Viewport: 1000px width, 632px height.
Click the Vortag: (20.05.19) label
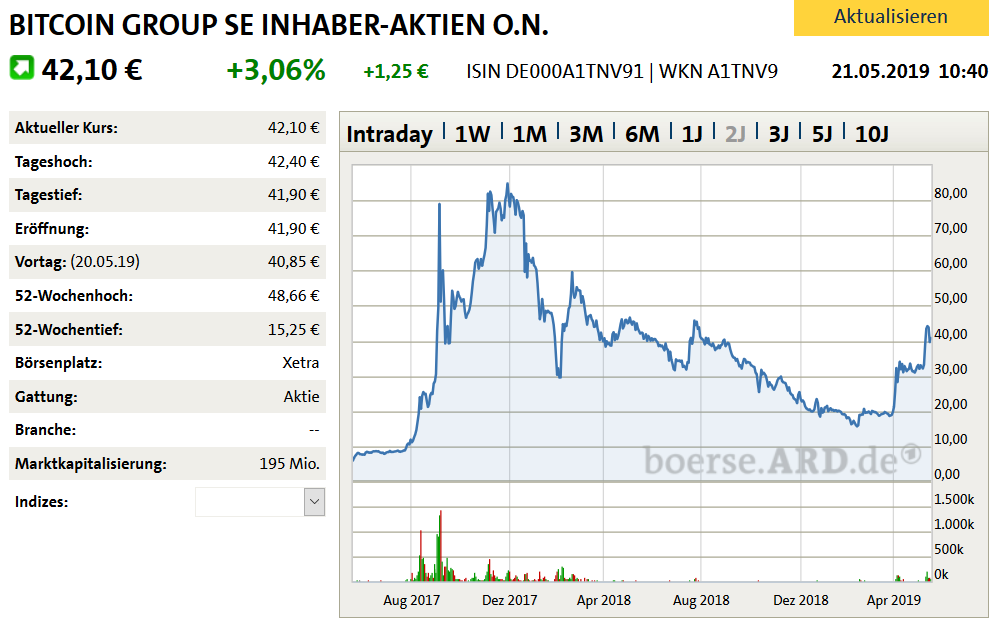[77, 262]
